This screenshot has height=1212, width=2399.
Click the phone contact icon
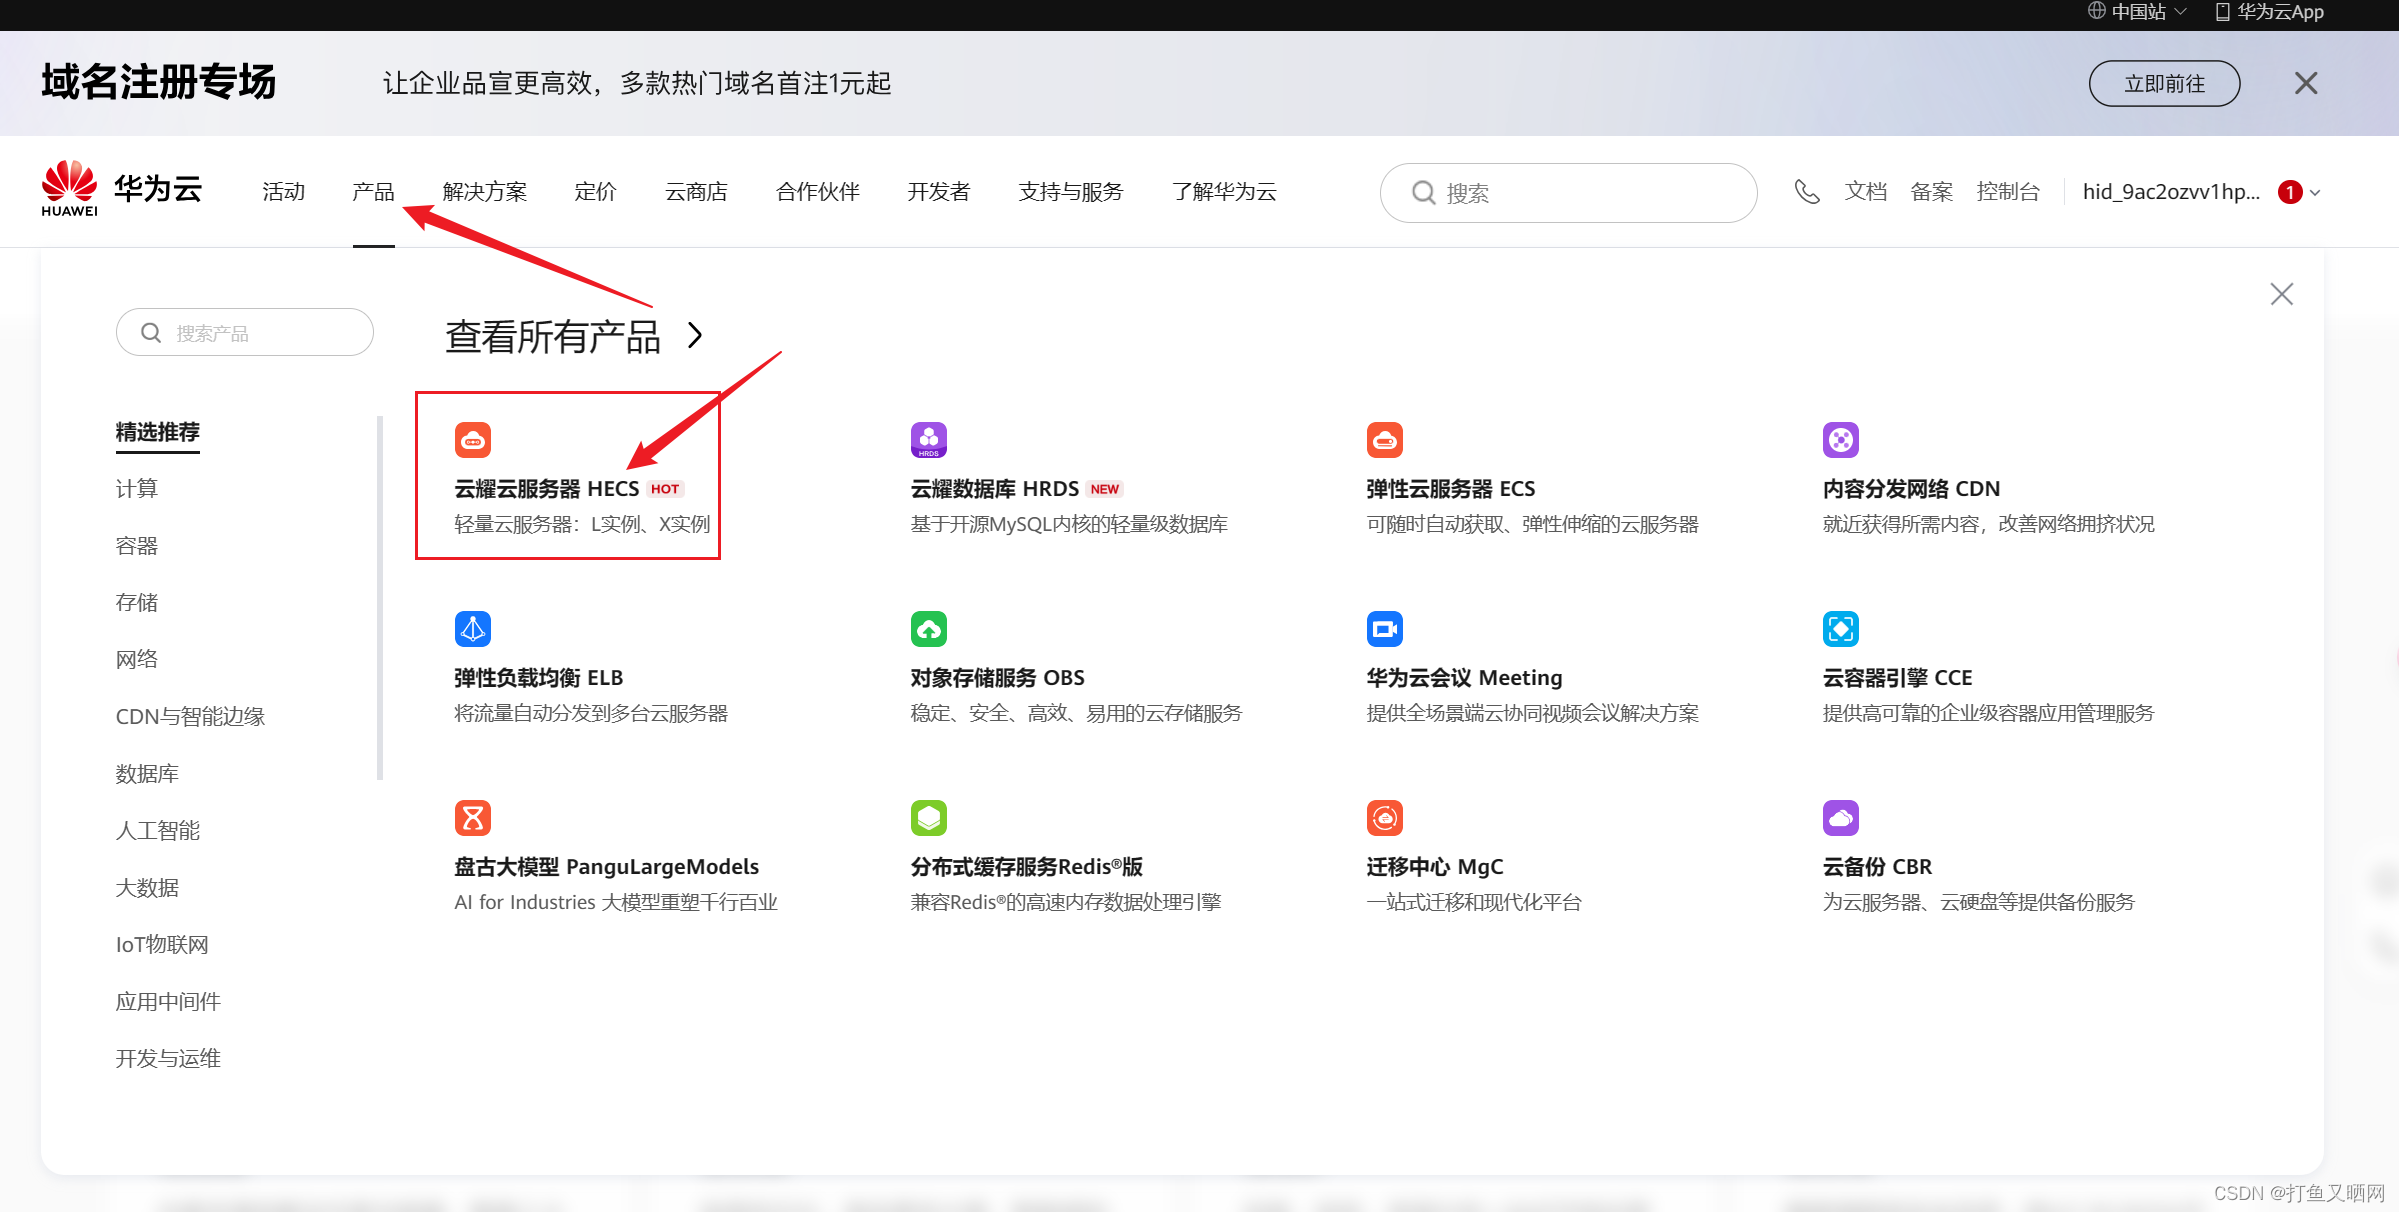pyautogui.click(x=1806, y=192)
